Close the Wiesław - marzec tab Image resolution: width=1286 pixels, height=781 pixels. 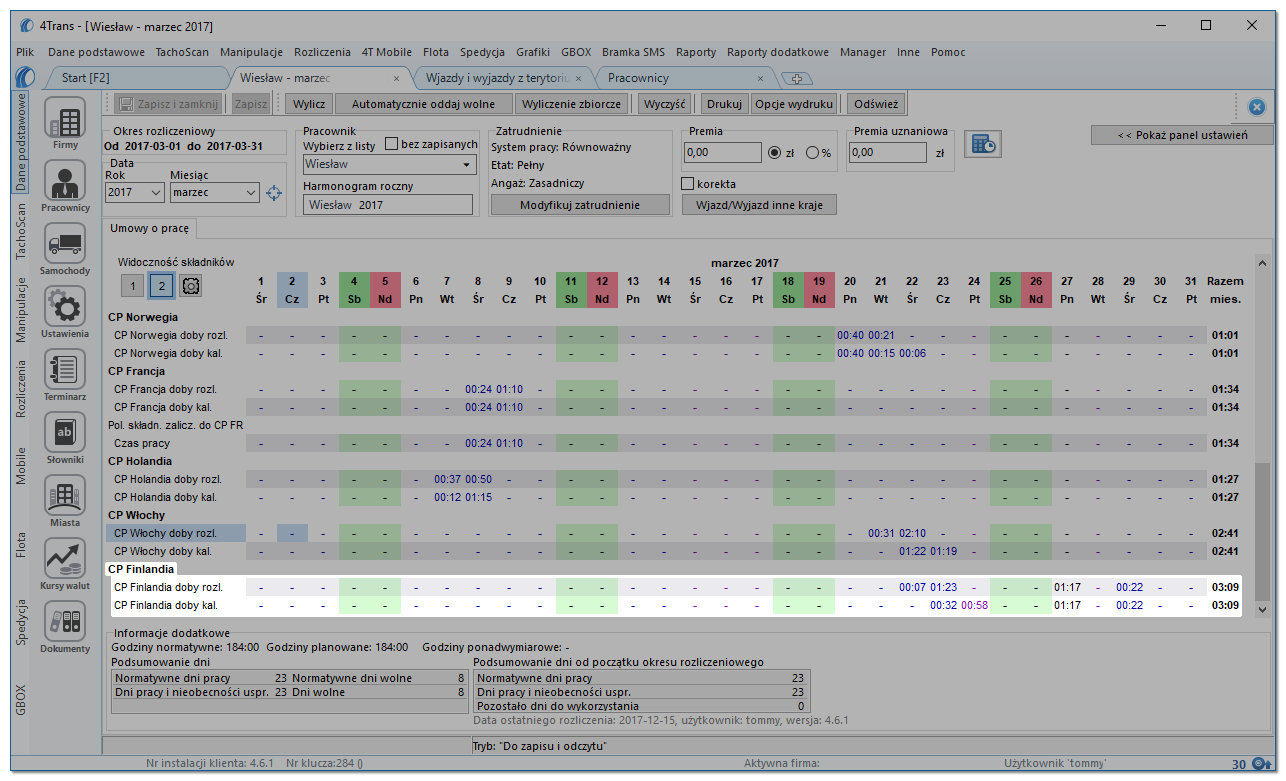(x=396, y=78)
